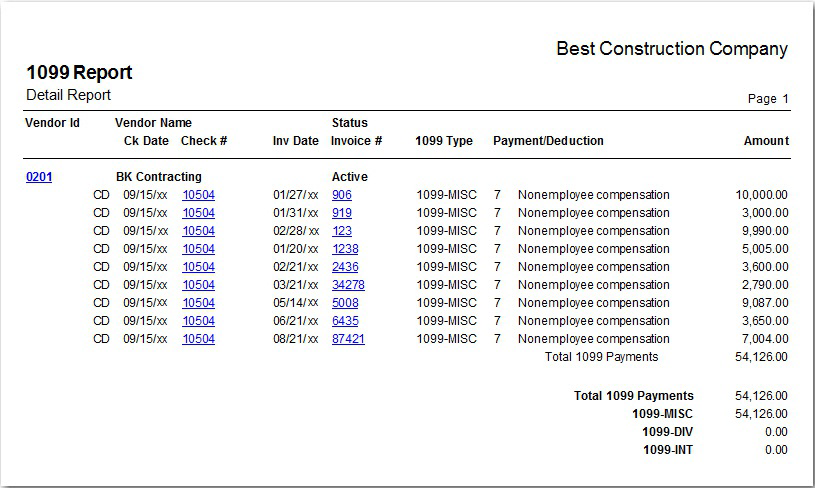Viewport: 815px width, 488px height.
Task: Click the bold Total 1099 Payments label
Action: pyautogui.click(x=634, y=396)
